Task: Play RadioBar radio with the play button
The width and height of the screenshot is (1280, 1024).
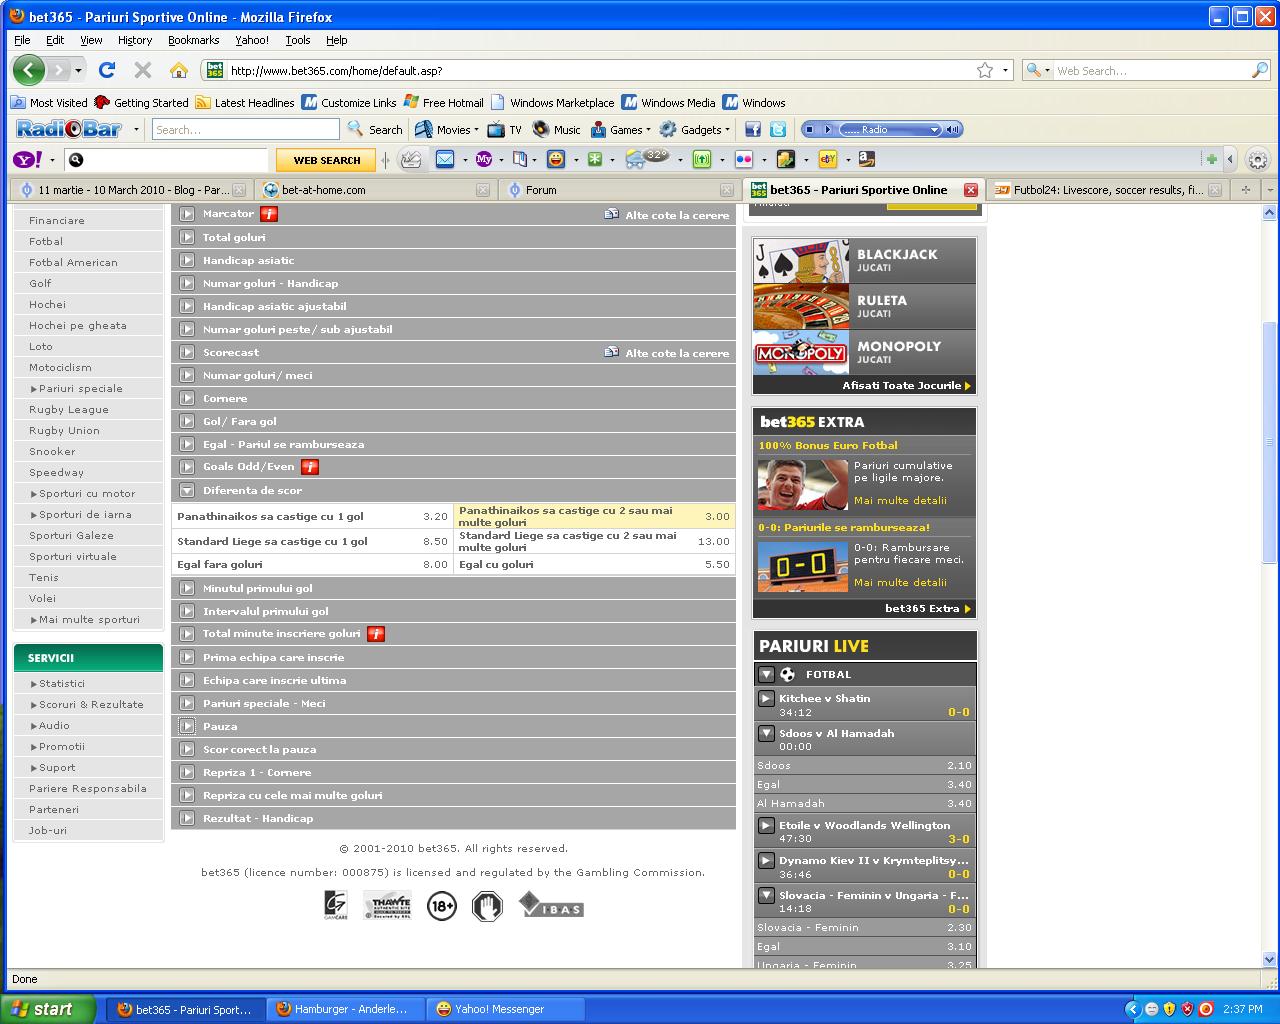Action: 828,129
